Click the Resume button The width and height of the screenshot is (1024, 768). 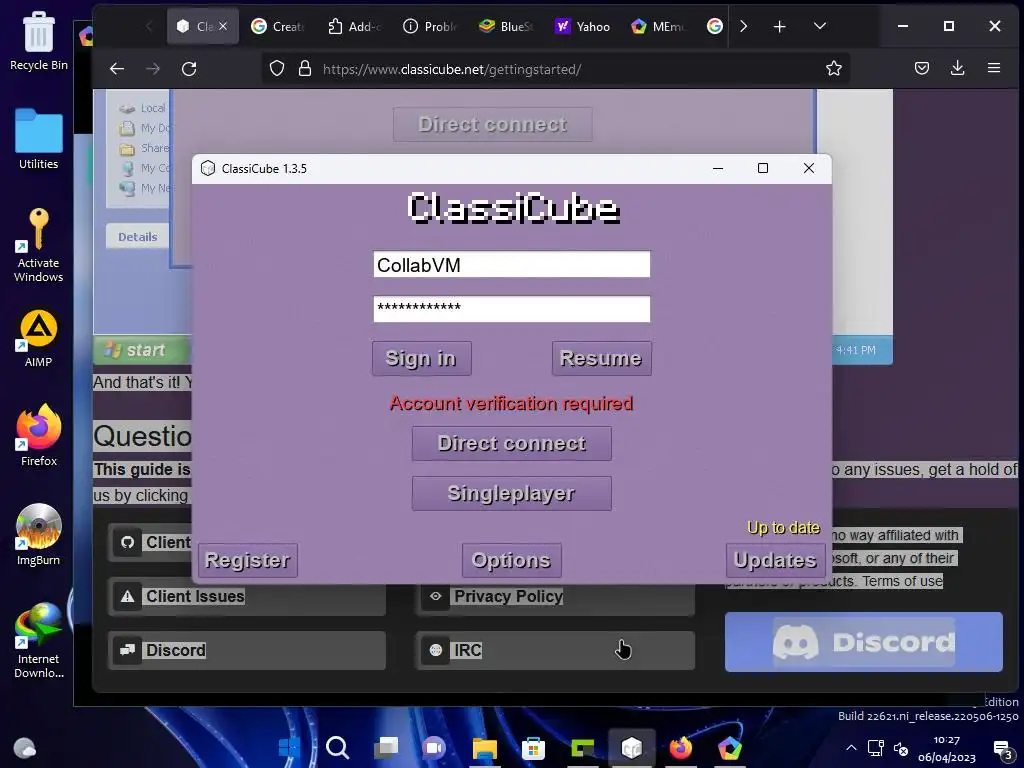(x=601, y=358)
